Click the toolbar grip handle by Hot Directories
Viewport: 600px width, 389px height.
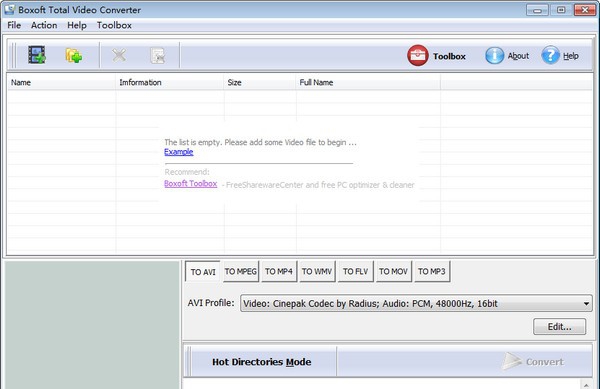(x=188, y=361)
